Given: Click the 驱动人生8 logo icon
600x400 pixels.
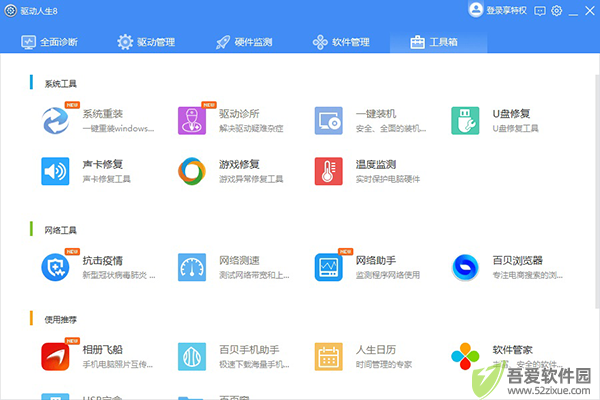Looking at the screenshot, I should pos(11,11).
